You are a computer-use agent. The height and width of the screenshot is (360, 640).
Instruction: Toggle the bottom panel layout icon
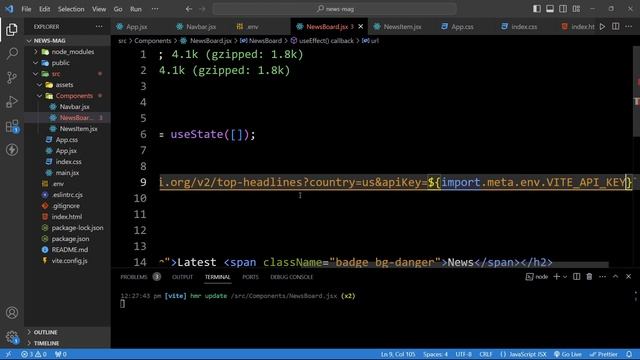click(550, 9)
